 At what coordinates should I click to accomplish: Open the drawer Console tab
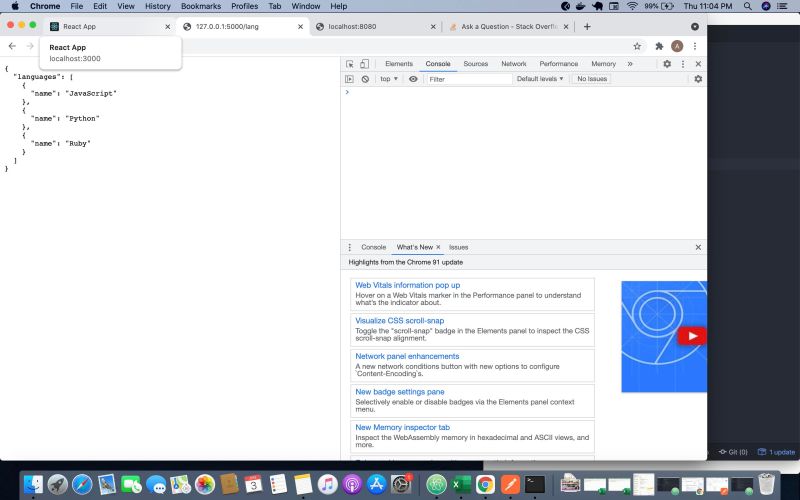coord(373,247)
